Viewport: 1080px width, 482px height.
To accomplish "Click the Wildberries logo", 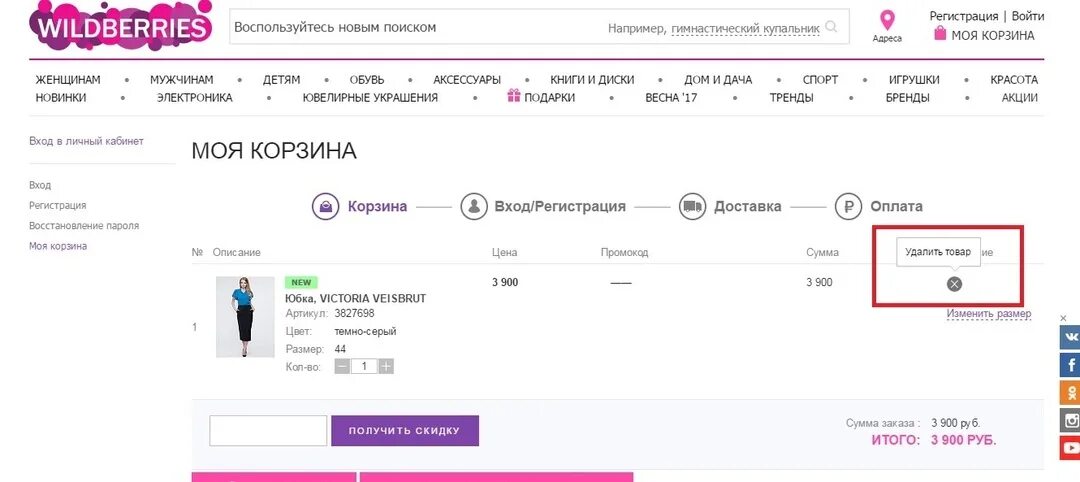I will pyautogui.click(x=121, y=25).
